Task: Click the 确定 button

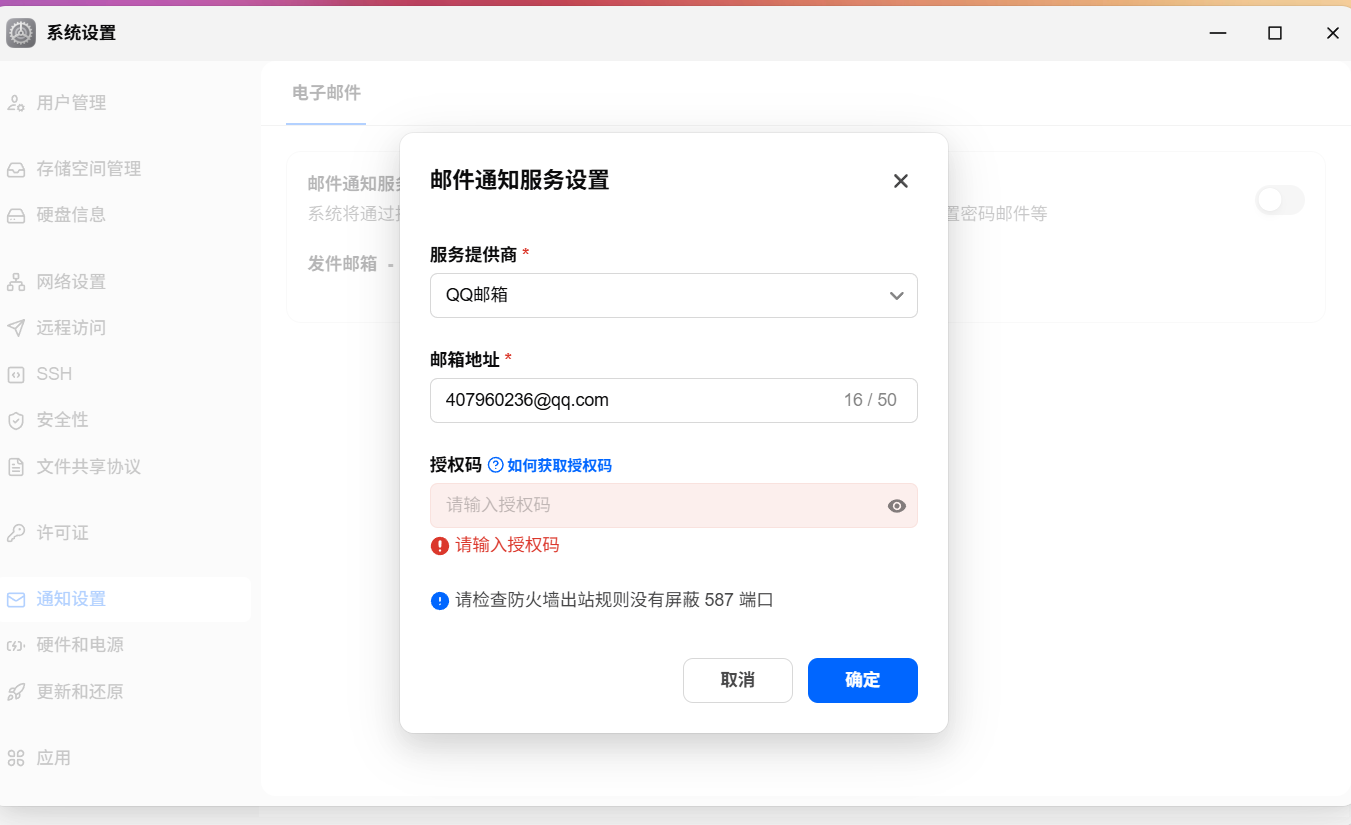Action: (863, 680)
